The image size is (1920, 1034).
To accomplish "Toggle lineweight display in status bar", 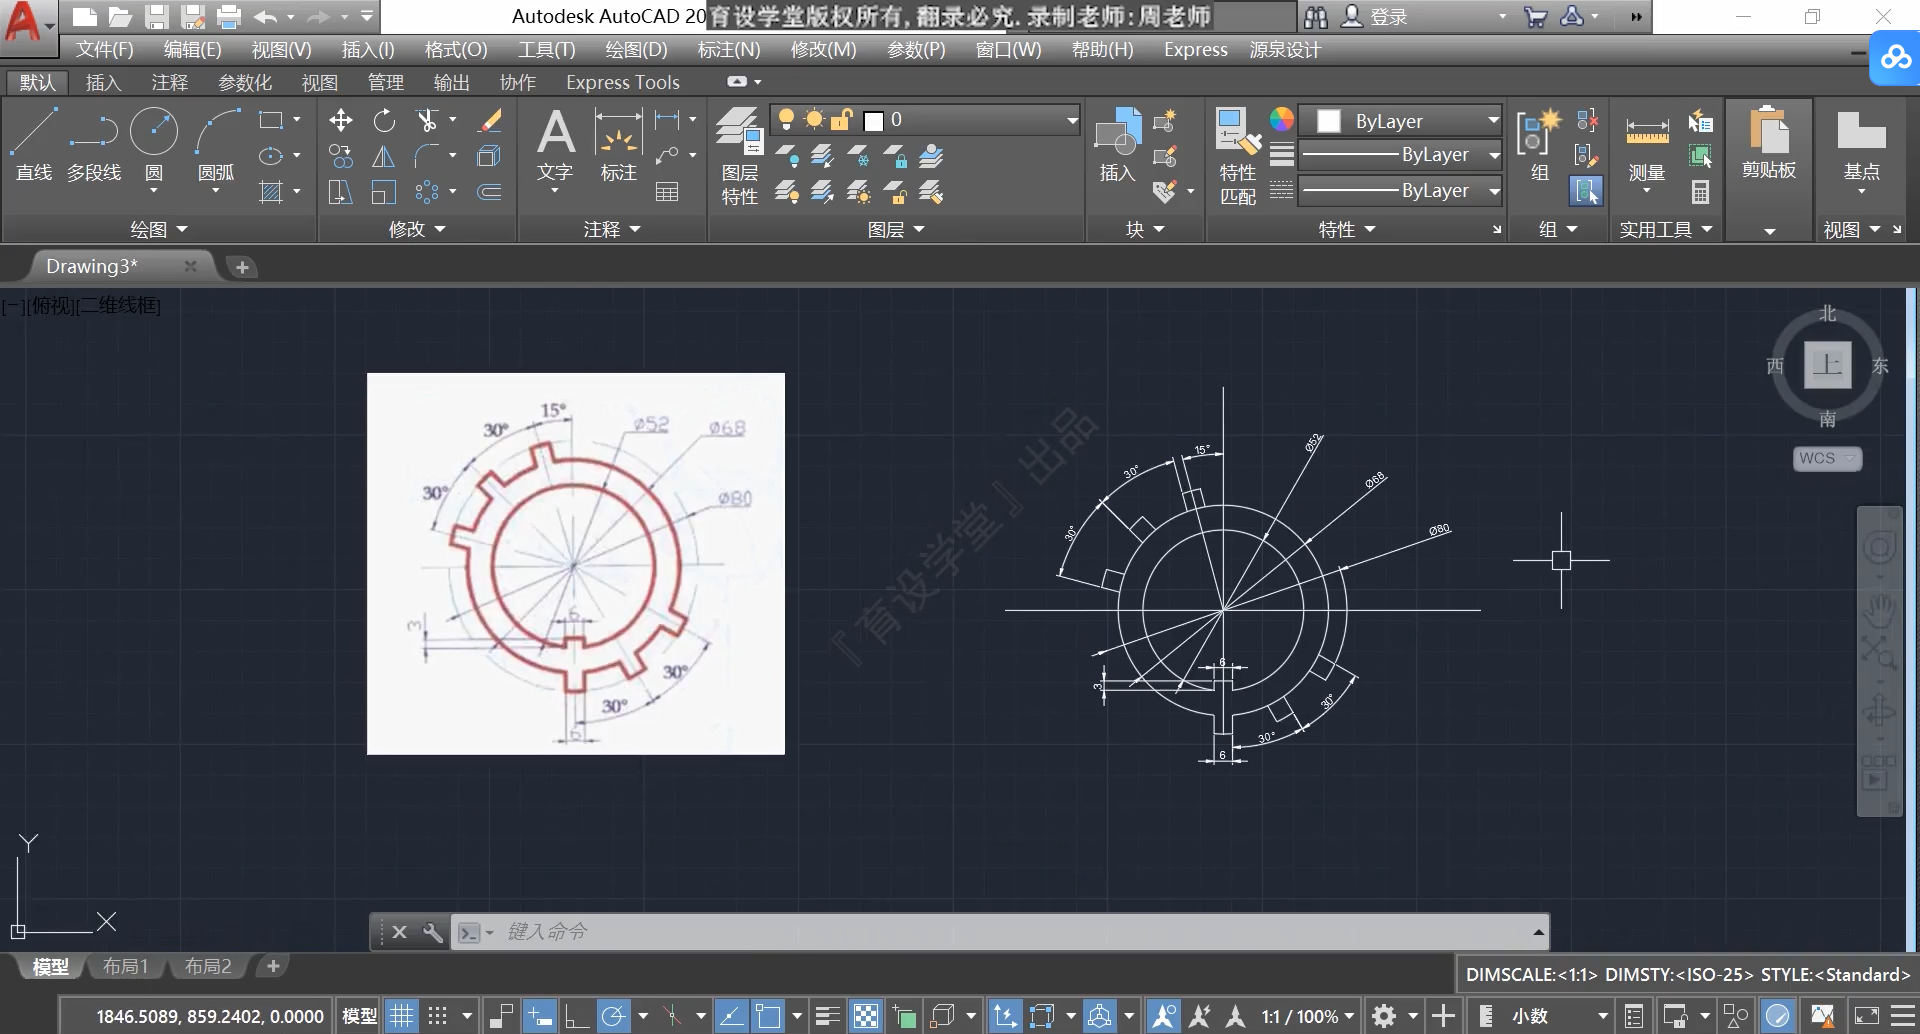I will [827, 1017].
